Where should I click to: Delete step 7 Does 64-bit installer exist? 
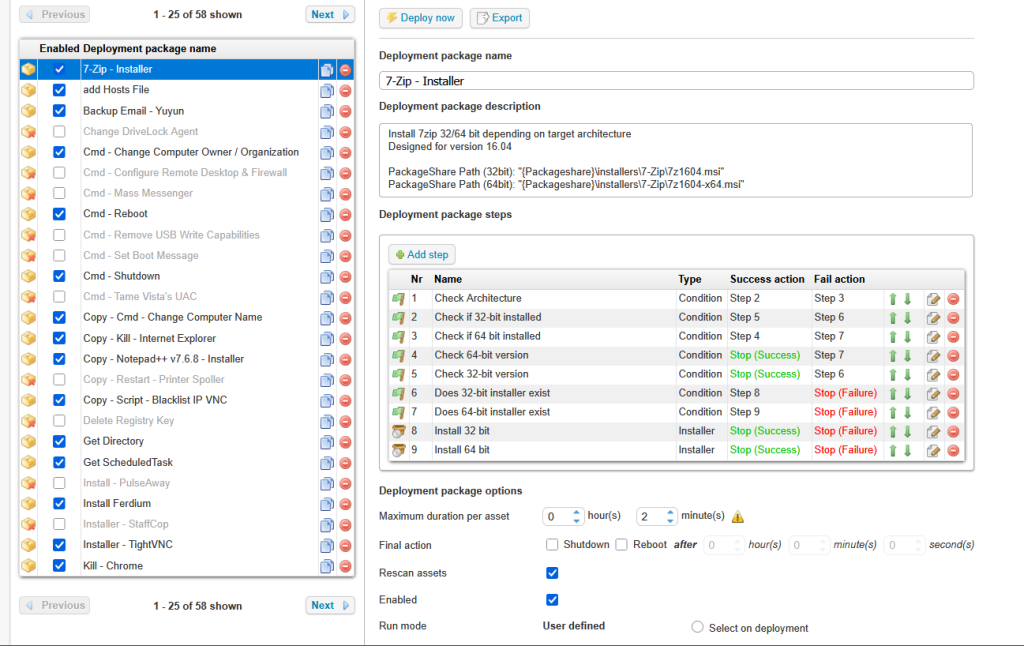pyautogui.click(x=953, y=413)
